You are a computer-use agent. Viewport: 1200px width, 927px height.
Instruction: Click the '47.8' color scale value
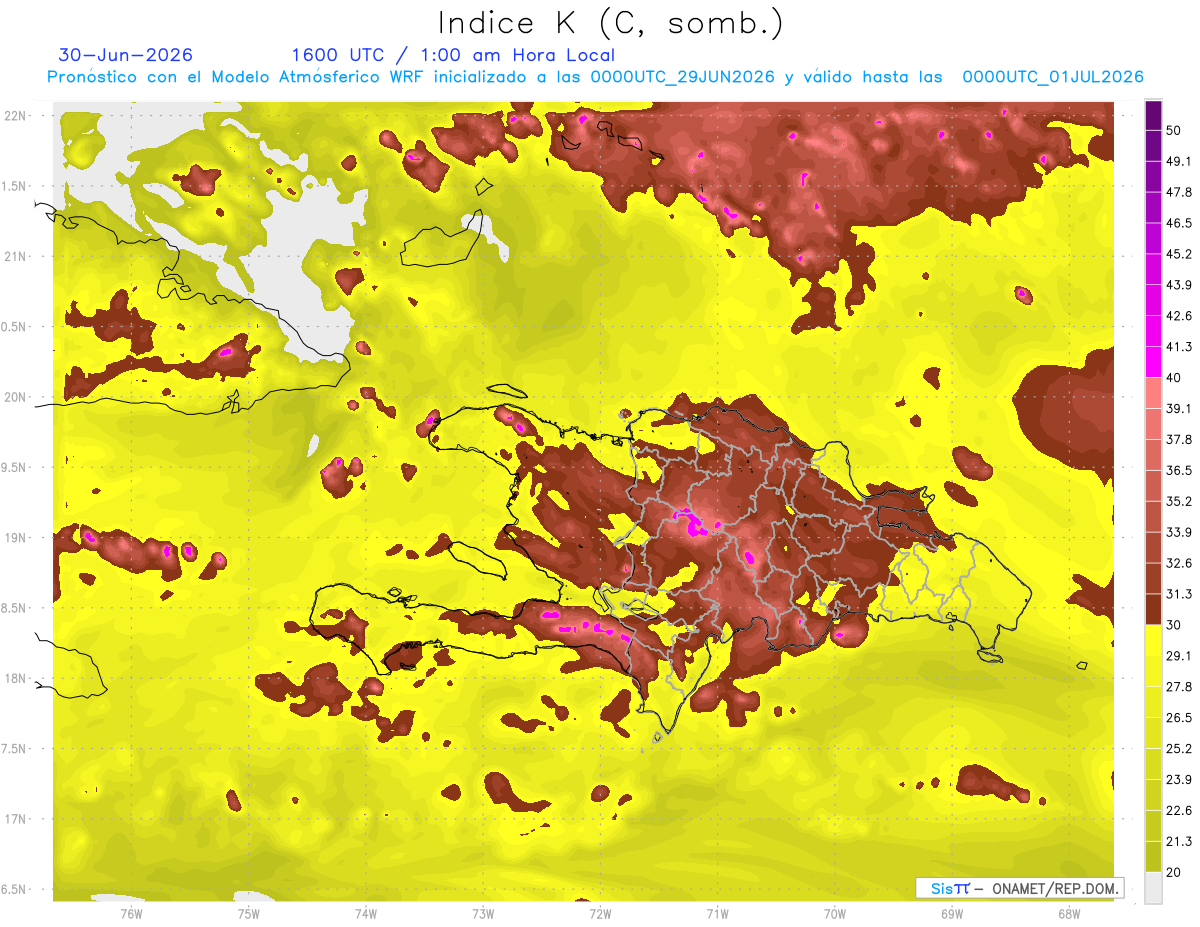click(x=1179, y=192)
